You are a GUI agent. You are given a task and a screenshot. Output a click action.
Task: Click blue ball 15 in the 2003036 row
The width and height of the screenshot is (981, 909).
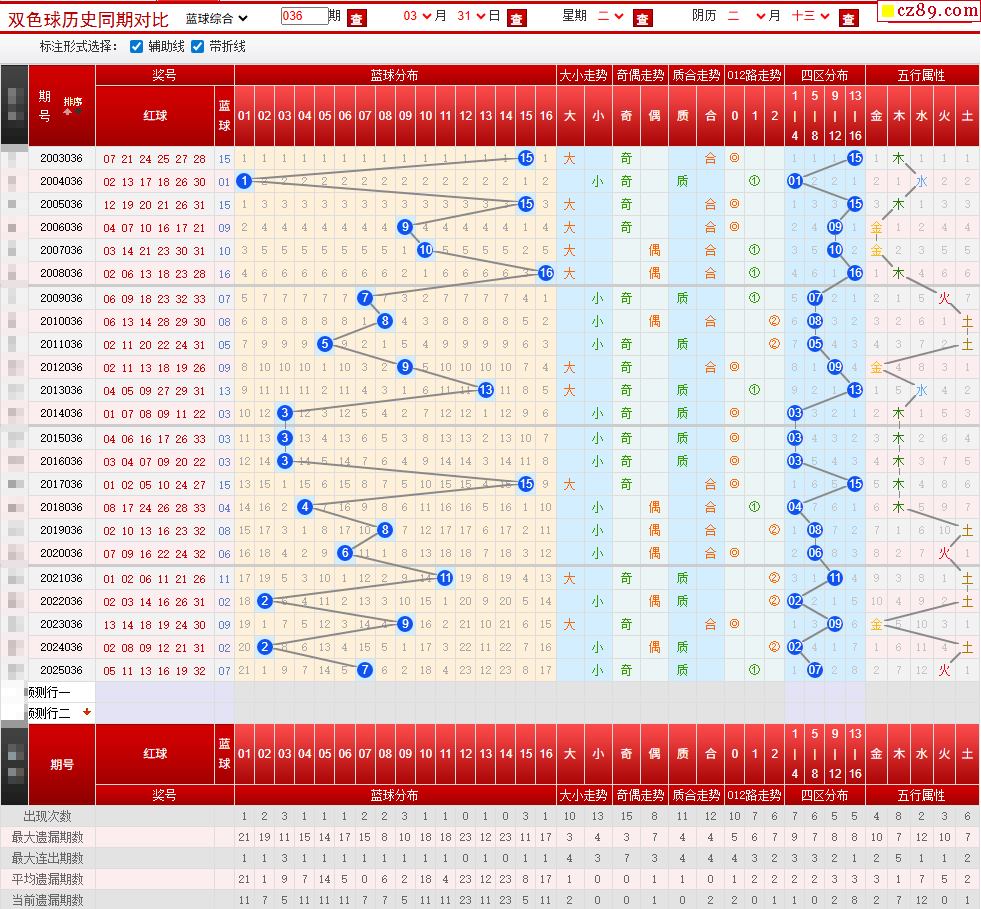pos(526,158)
